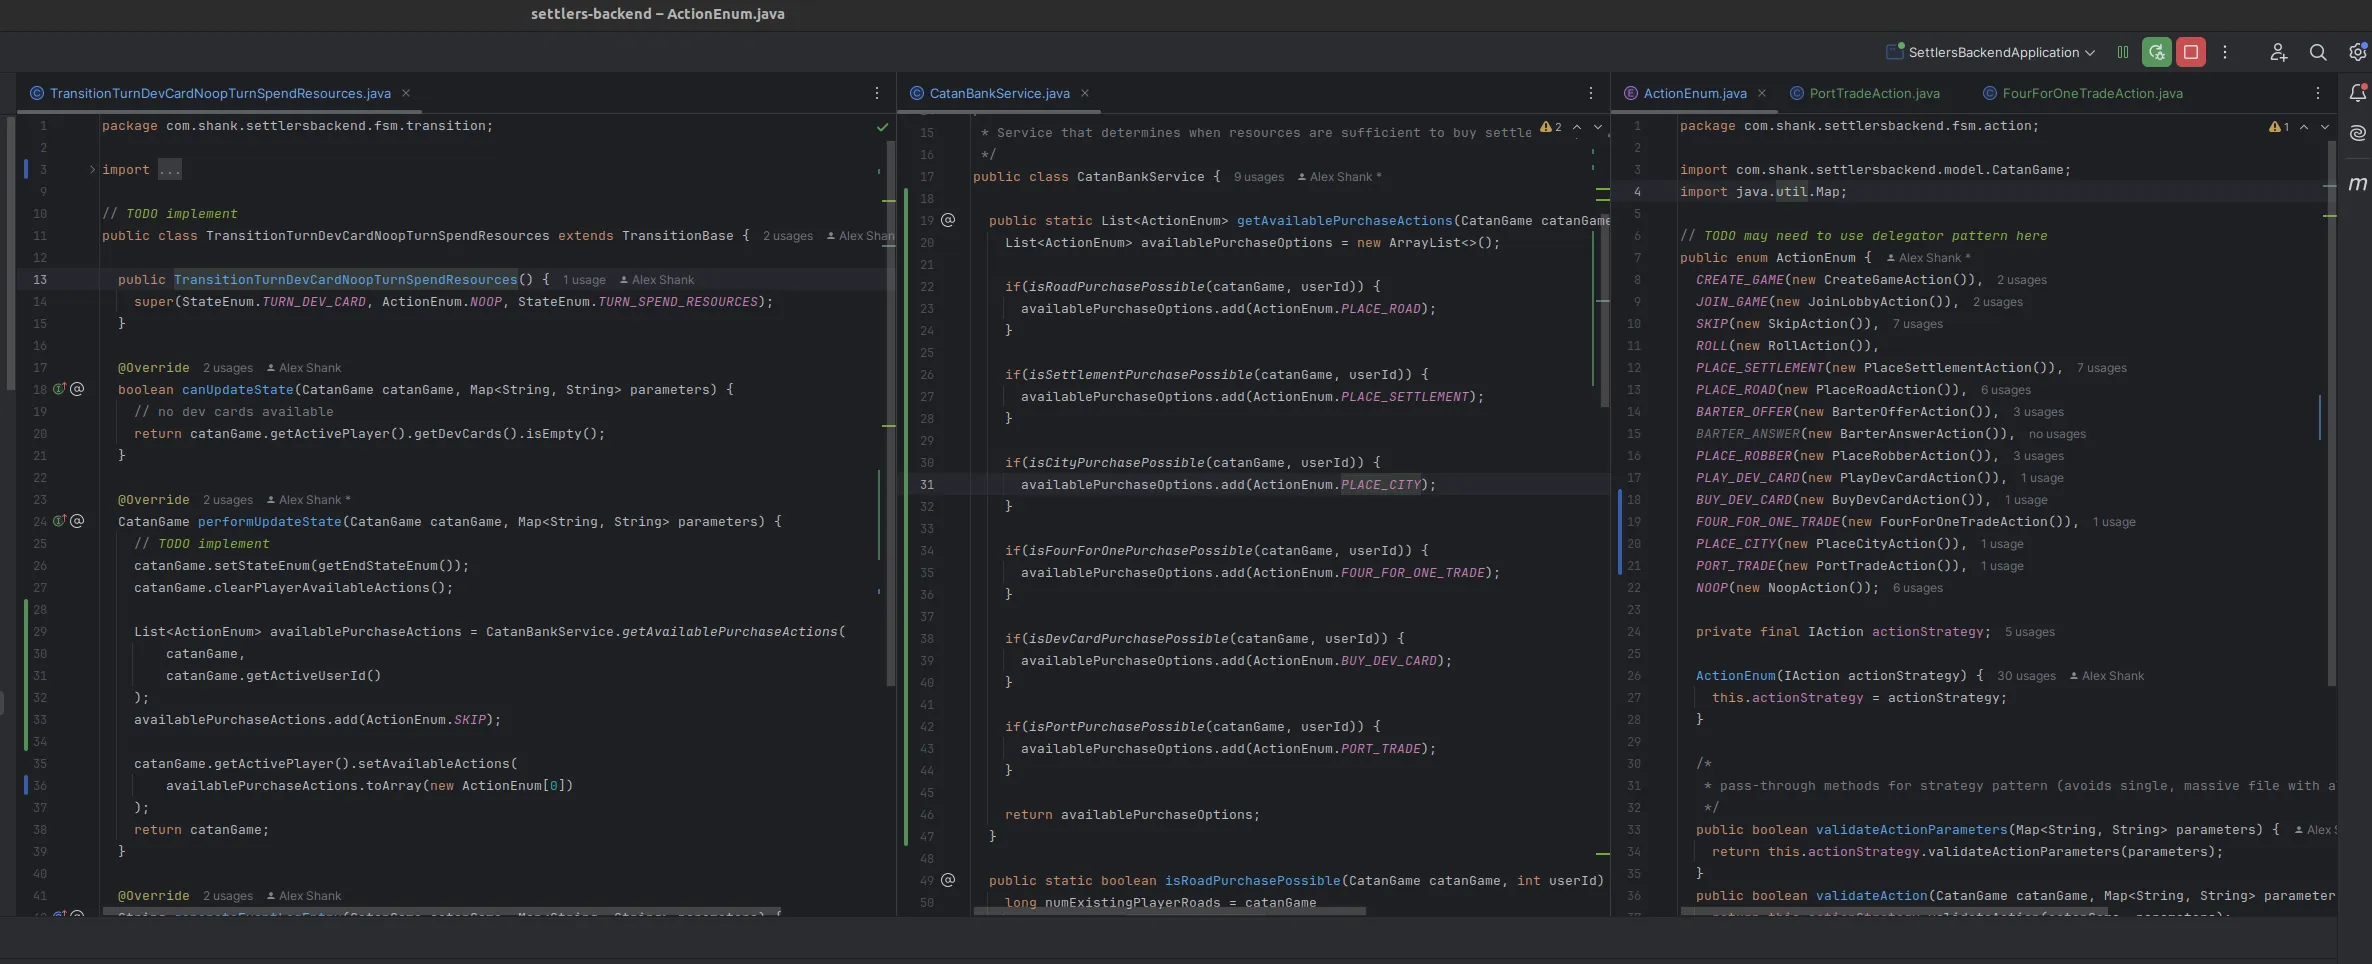Open the Maven tool window
The height and width of the screenshot is (964, 2372).
pos(2357,183)
